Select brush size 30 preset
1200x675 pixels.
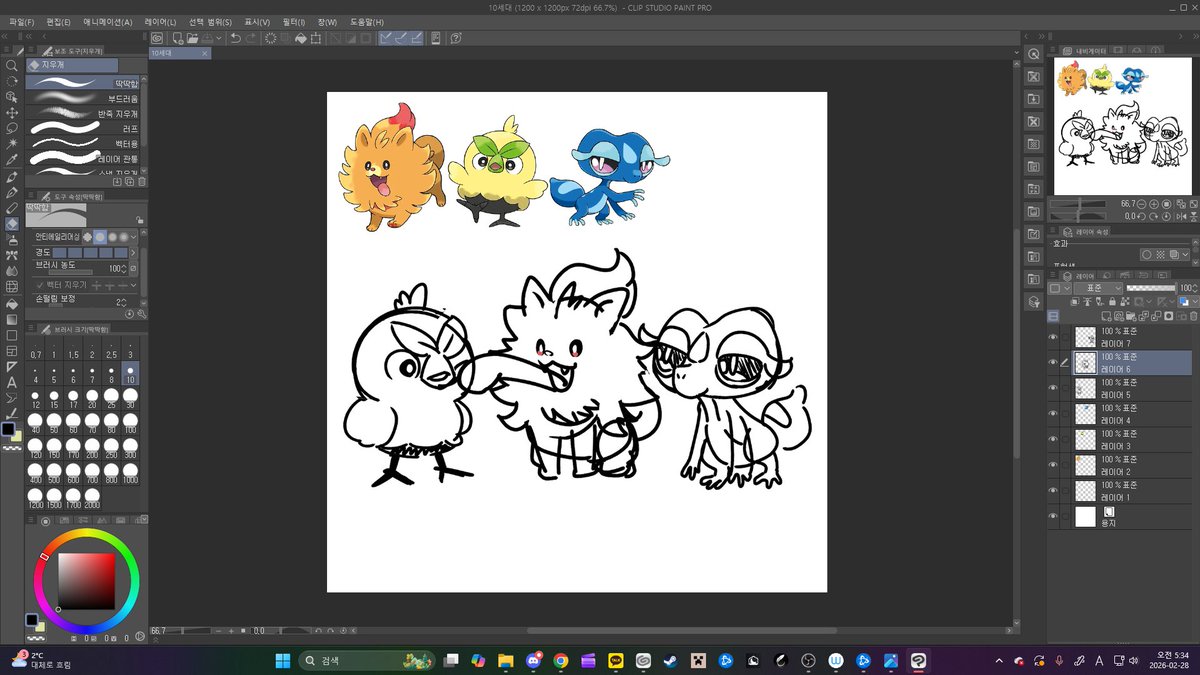pyautogui.click(x=131, y=399)
